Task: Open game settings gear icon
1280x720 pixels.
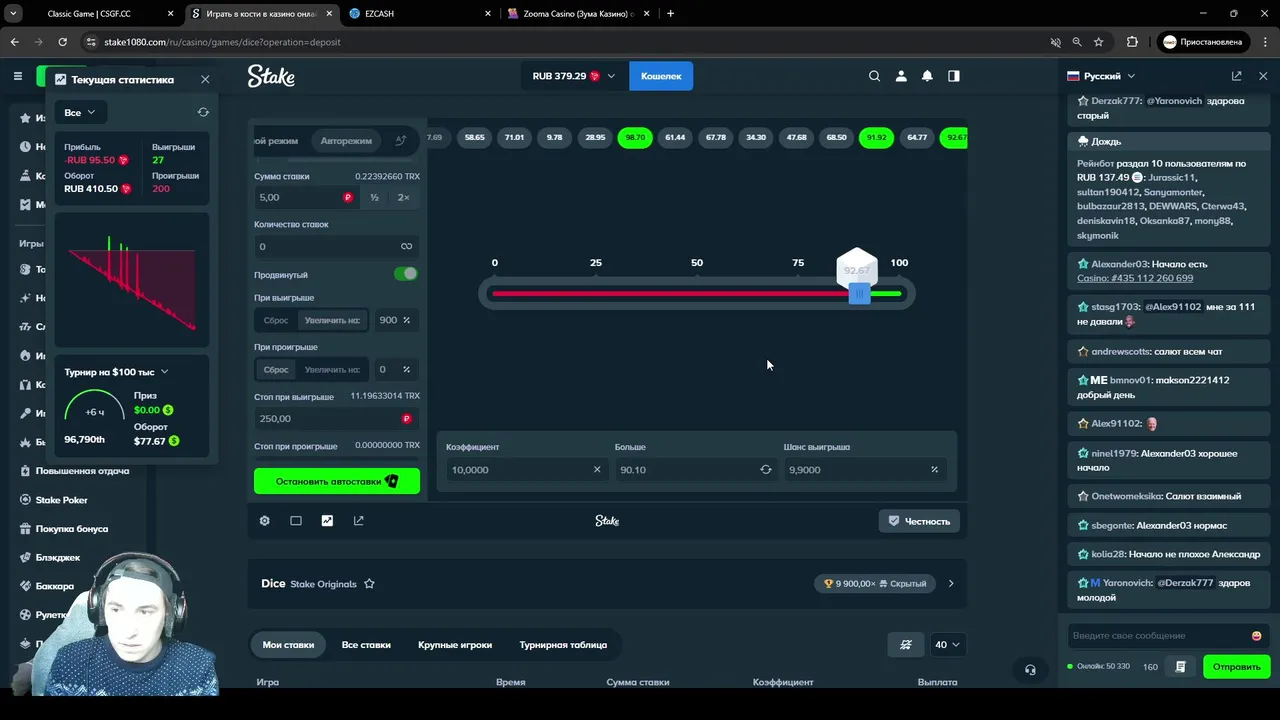Action: (x=265, y=521)
